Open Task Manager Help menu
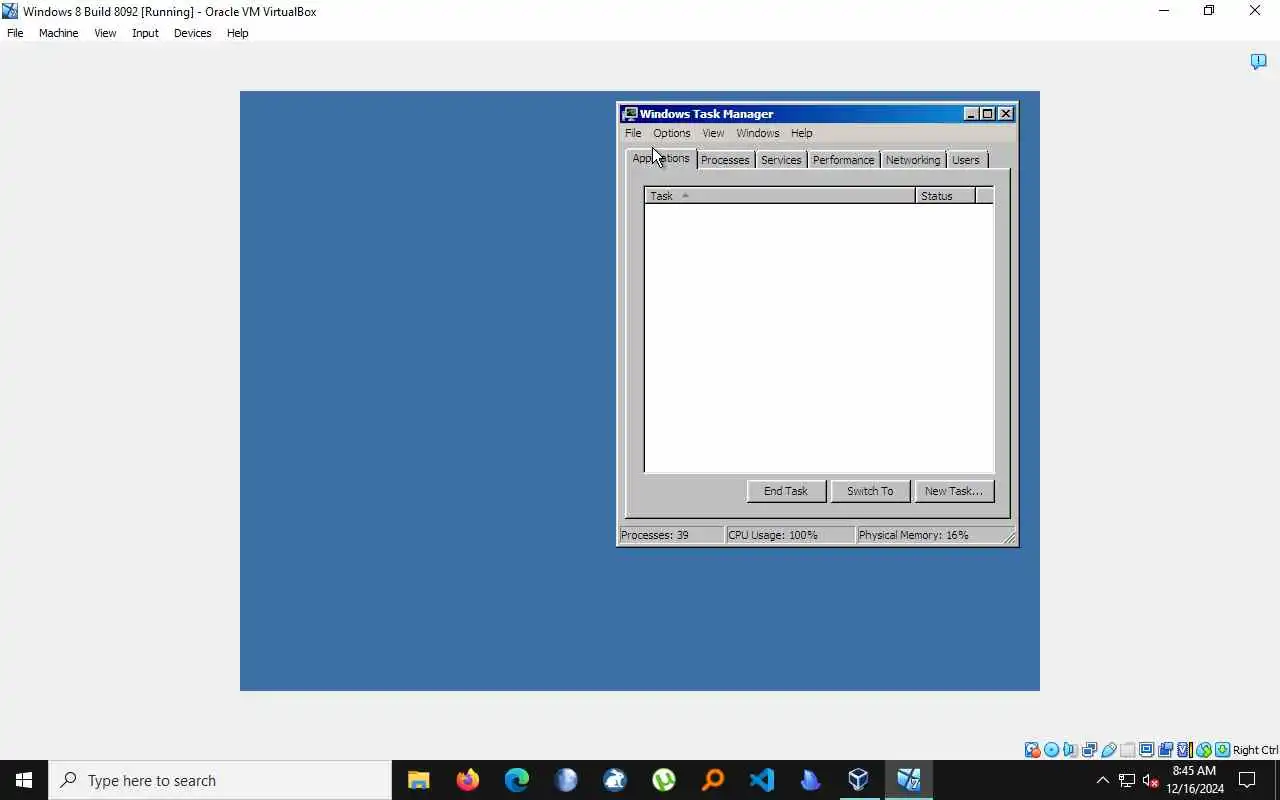The width and height of the screenshot is (1280, 800). (802, 133)
